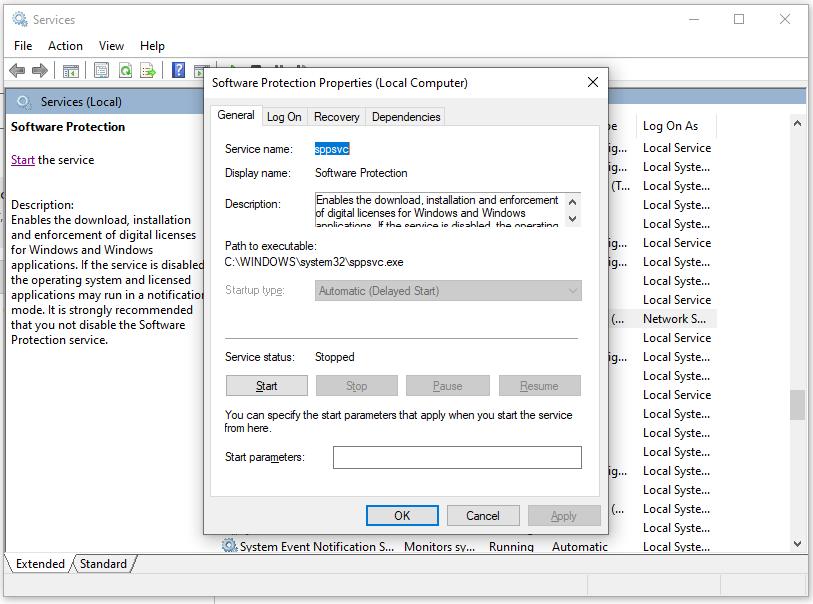Viewport: 813px width, 604px height.
Task: Click the Start the service link
Action: pos(23,160)
